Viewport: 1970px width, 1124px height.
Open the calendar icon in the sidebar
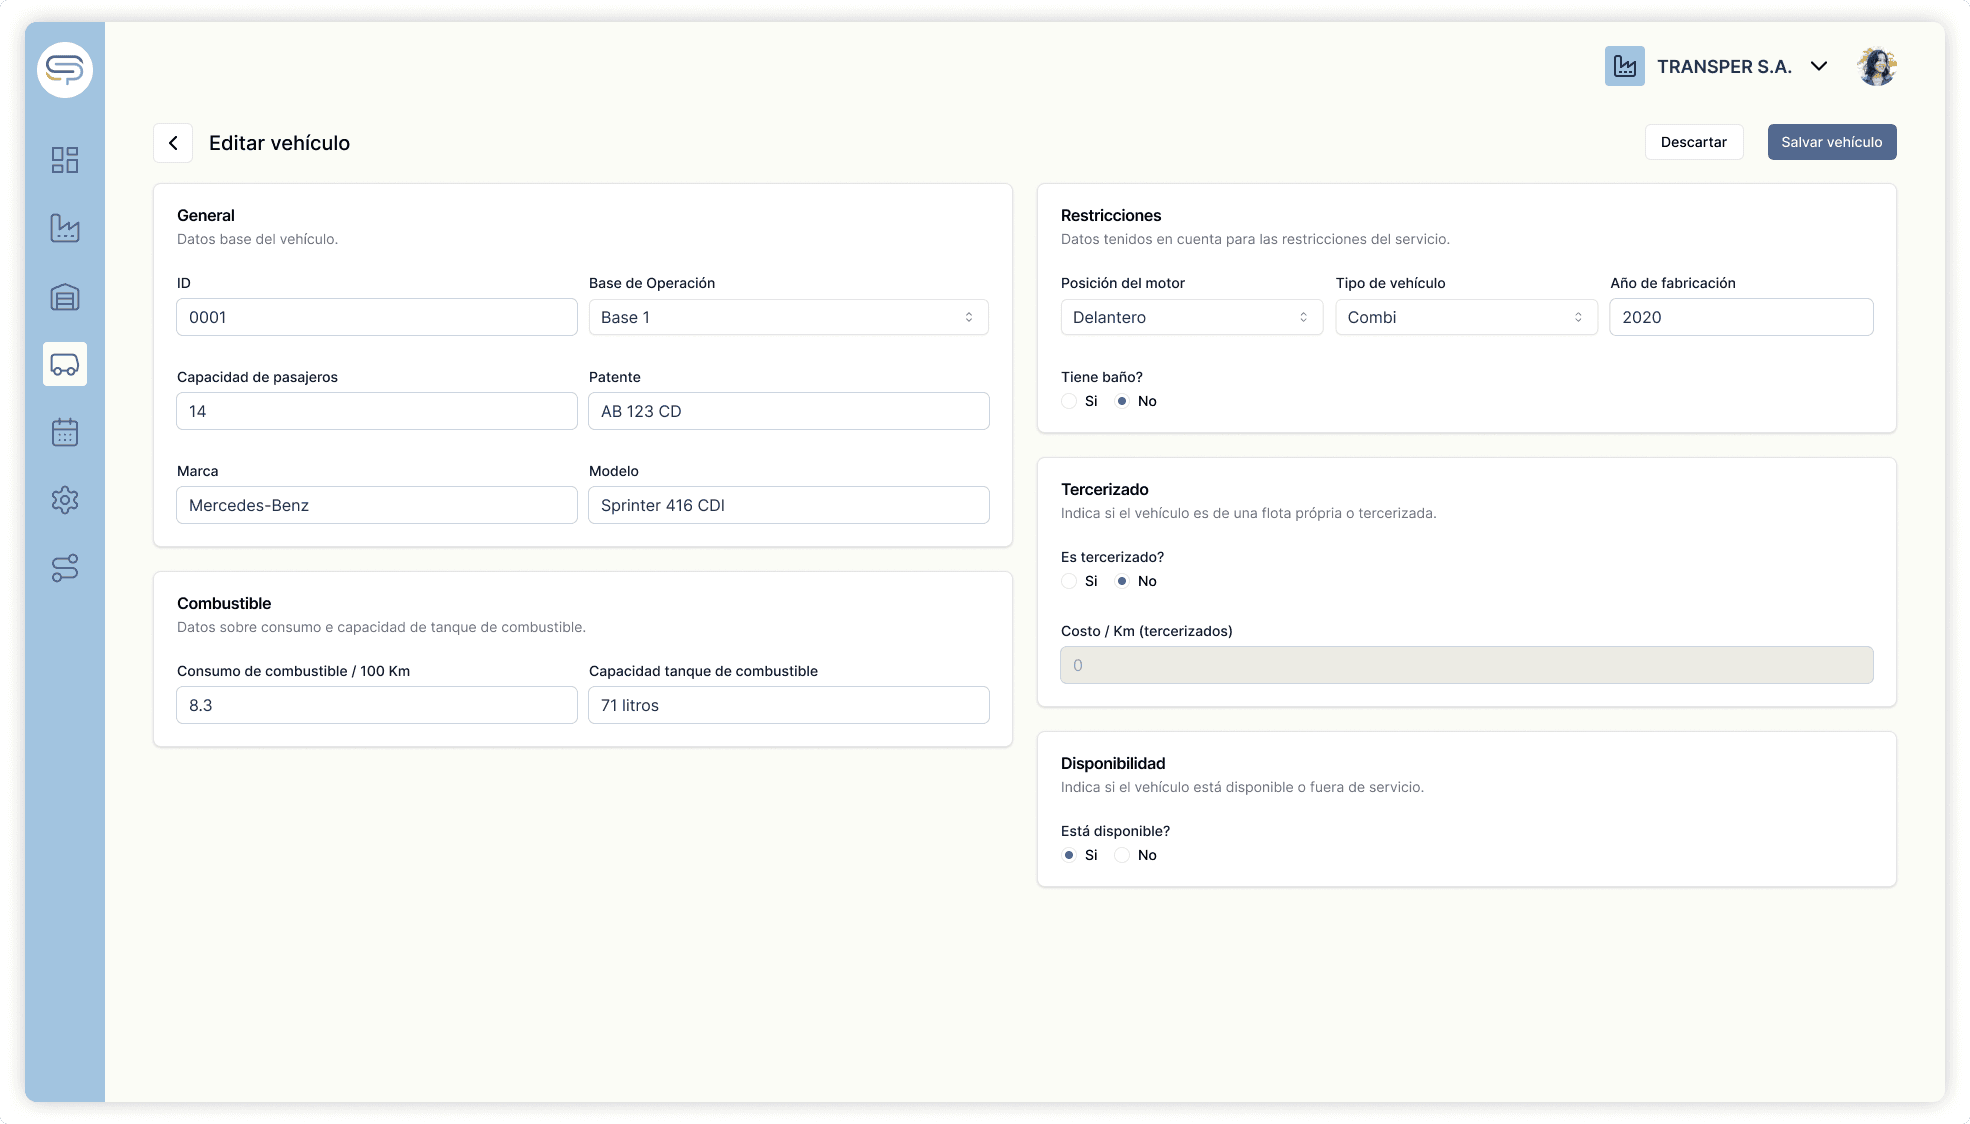[65, 432]
